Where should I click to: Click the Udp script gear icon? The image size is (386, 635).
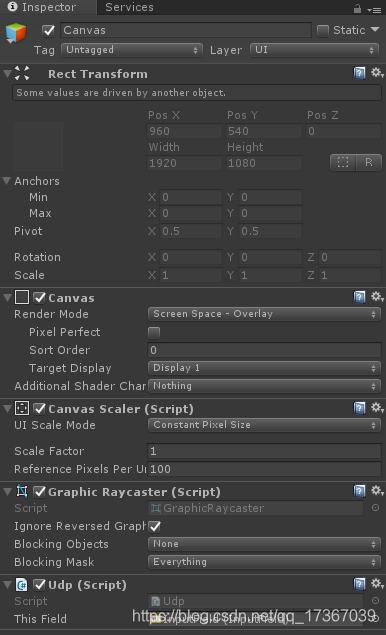(x=377, y=584)
